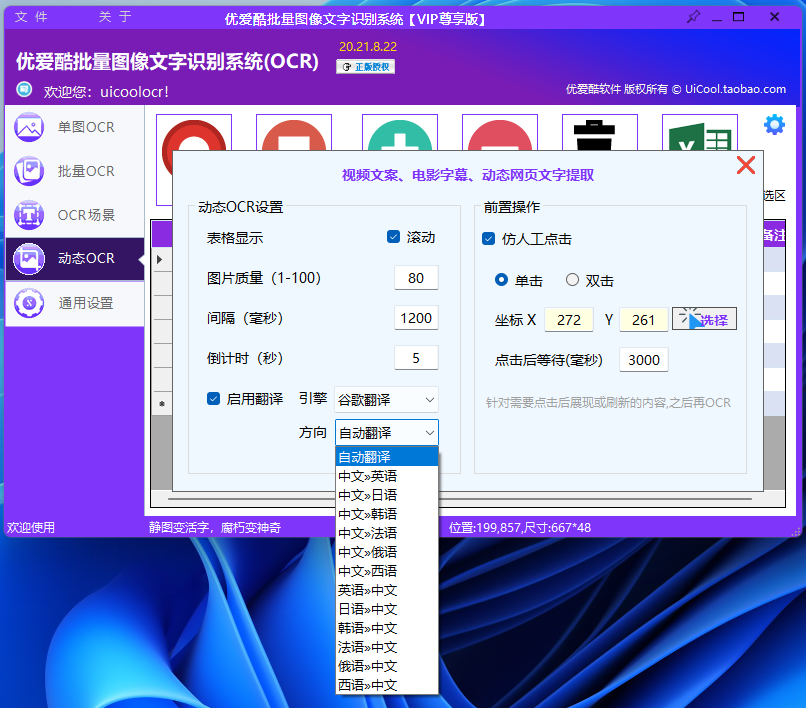The height and width of the screenshot is (708, 806).
Task: Select the 单击 radio button
Action: coord(501,280)
